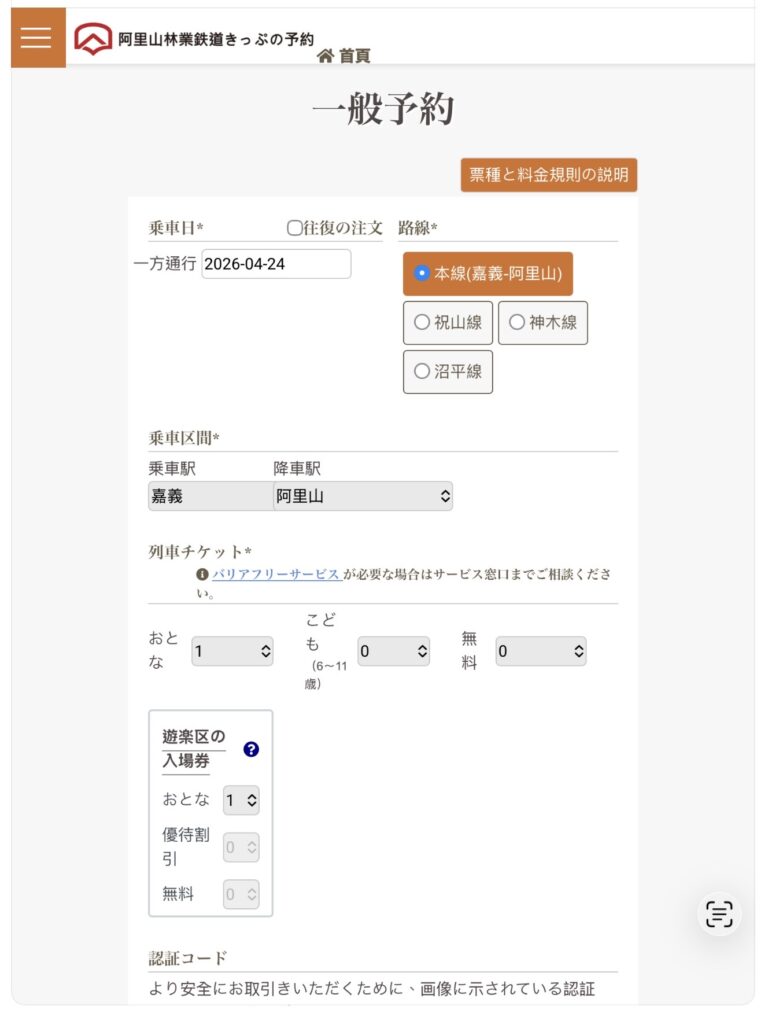Click the home icon labeled 首頁
Viewport: 765px width, 1024px height.
[x=325, y=56]
